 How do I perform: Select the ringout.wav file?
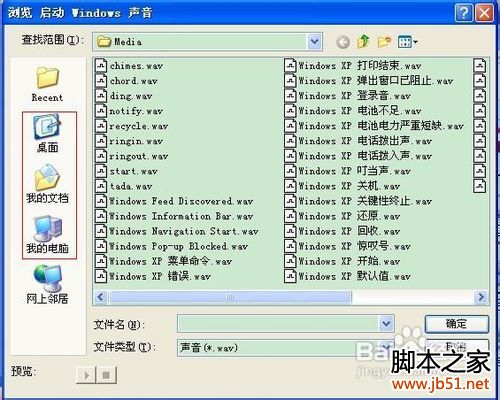pyautogui.click(x=132, y=156)
